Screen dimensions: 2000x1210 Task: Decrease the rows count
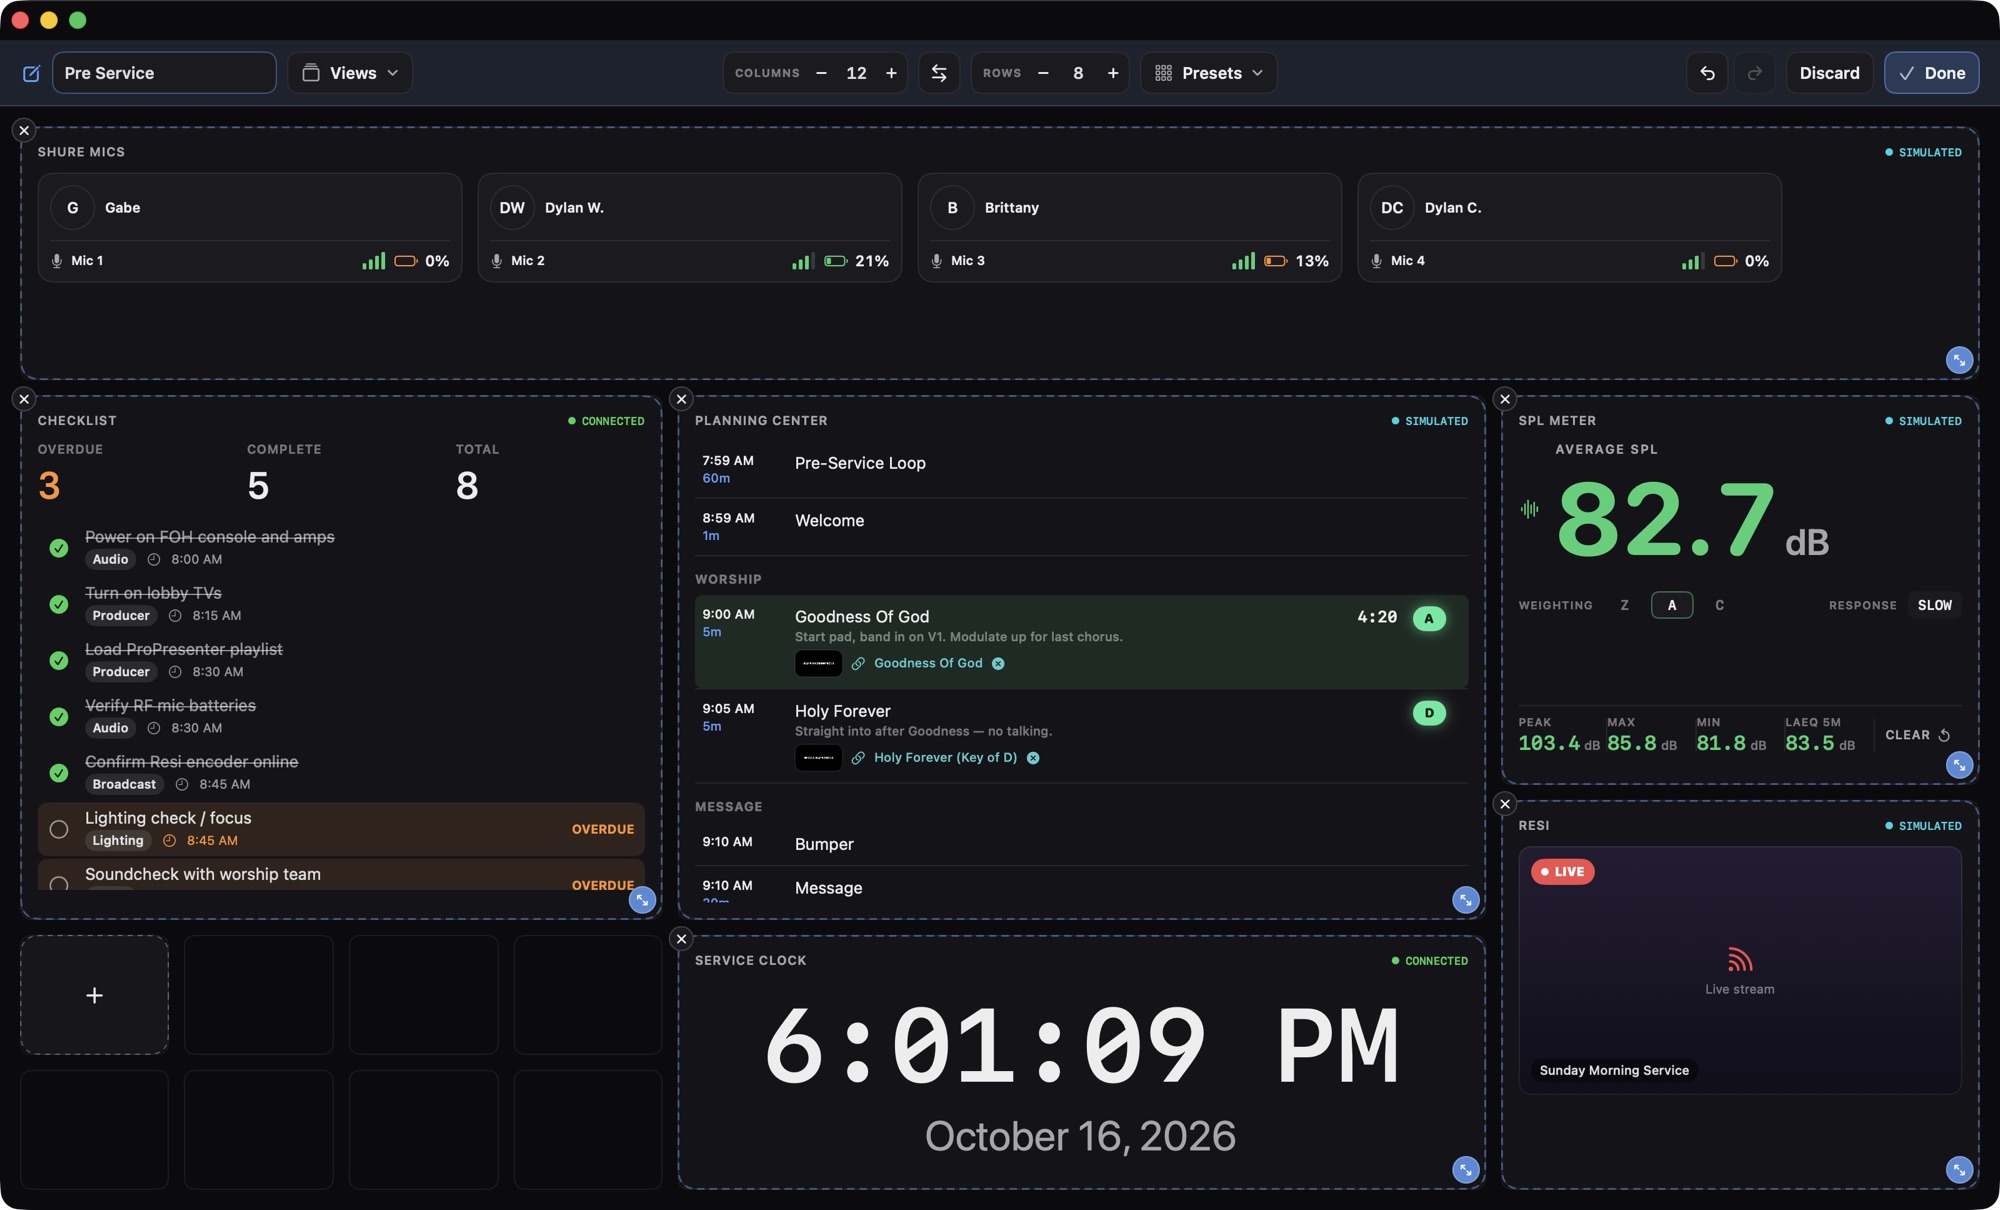(x=1043, y=73)
